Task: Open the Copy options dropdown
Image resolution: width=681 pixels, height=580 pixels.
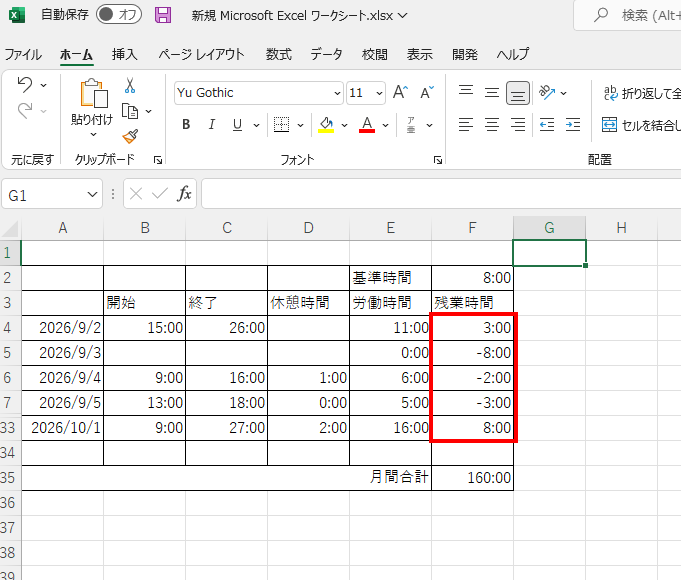Action: coord(148,112)
